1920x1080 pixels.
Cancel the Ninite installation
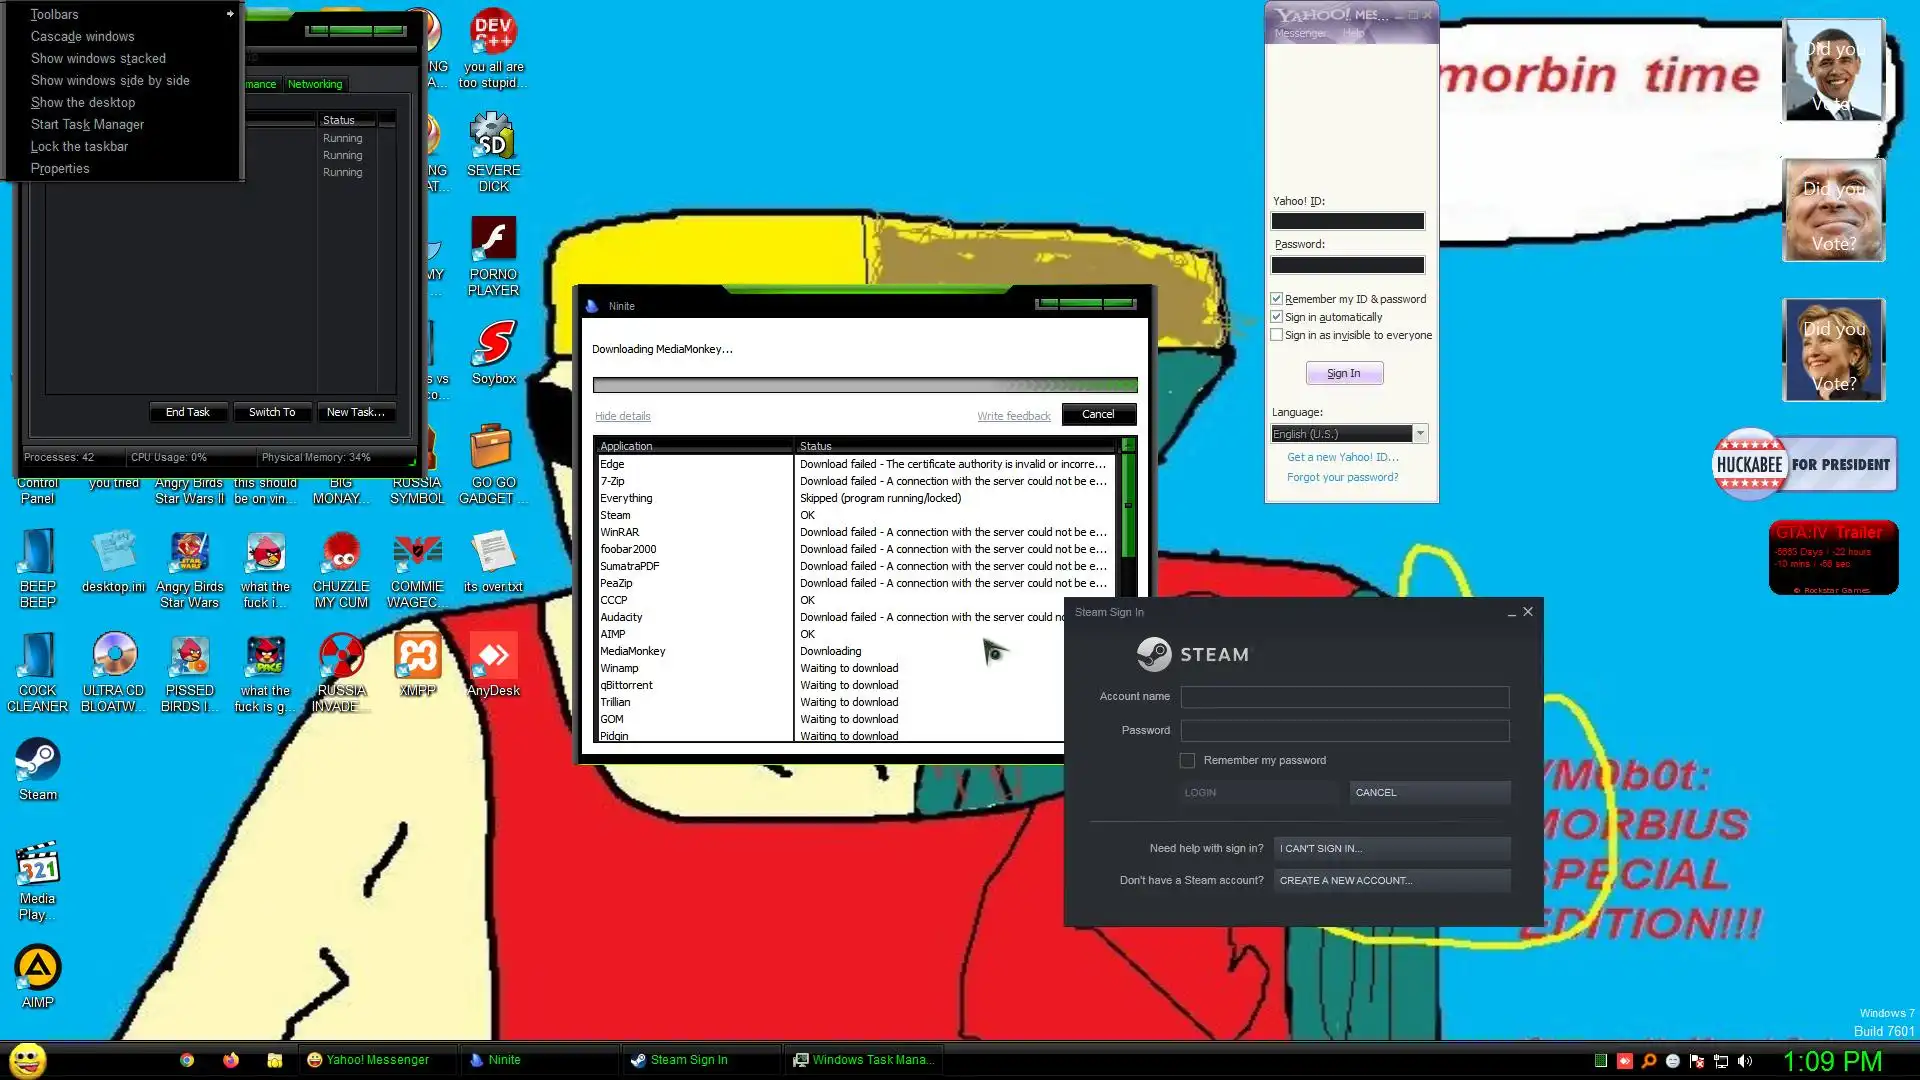[1098, 414]
